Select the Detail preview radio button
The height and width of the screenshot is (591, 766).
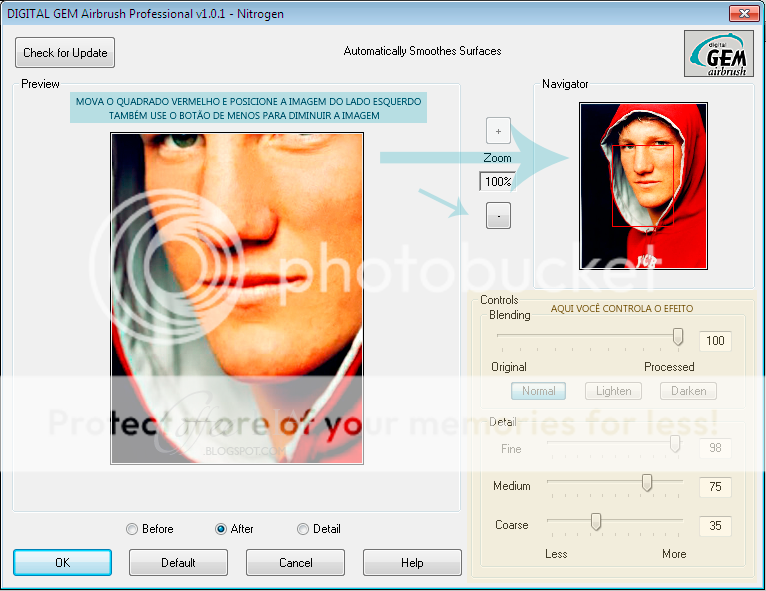[303, 529]
